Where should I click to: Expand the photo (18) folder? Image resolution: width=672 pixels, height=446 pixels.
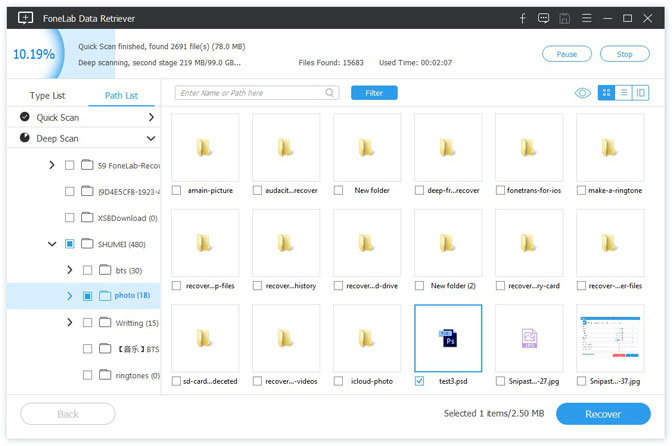[69, 296]
